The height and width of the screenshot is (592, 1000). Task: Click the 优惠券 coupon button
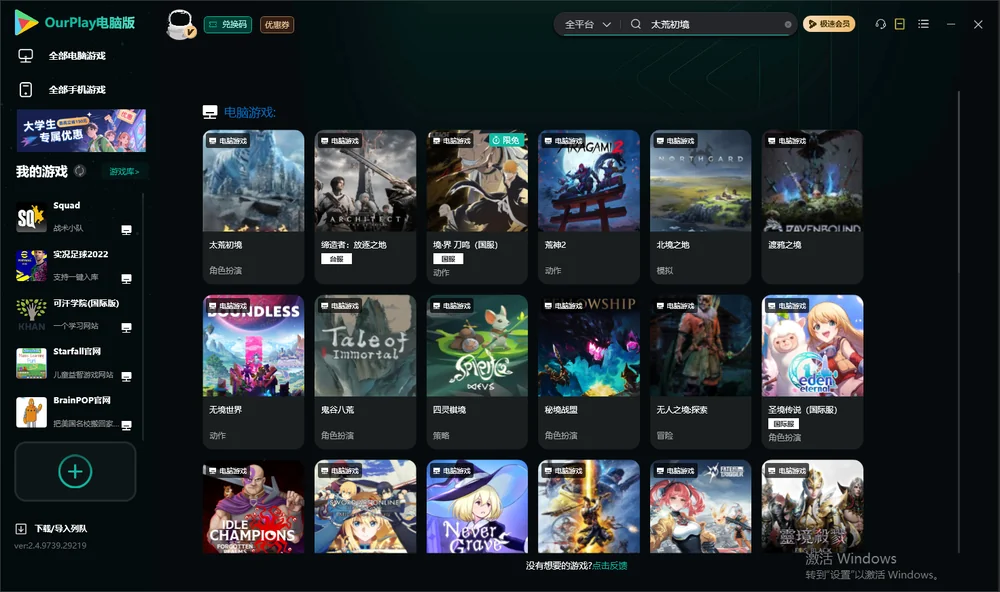[x=277, y=25]
